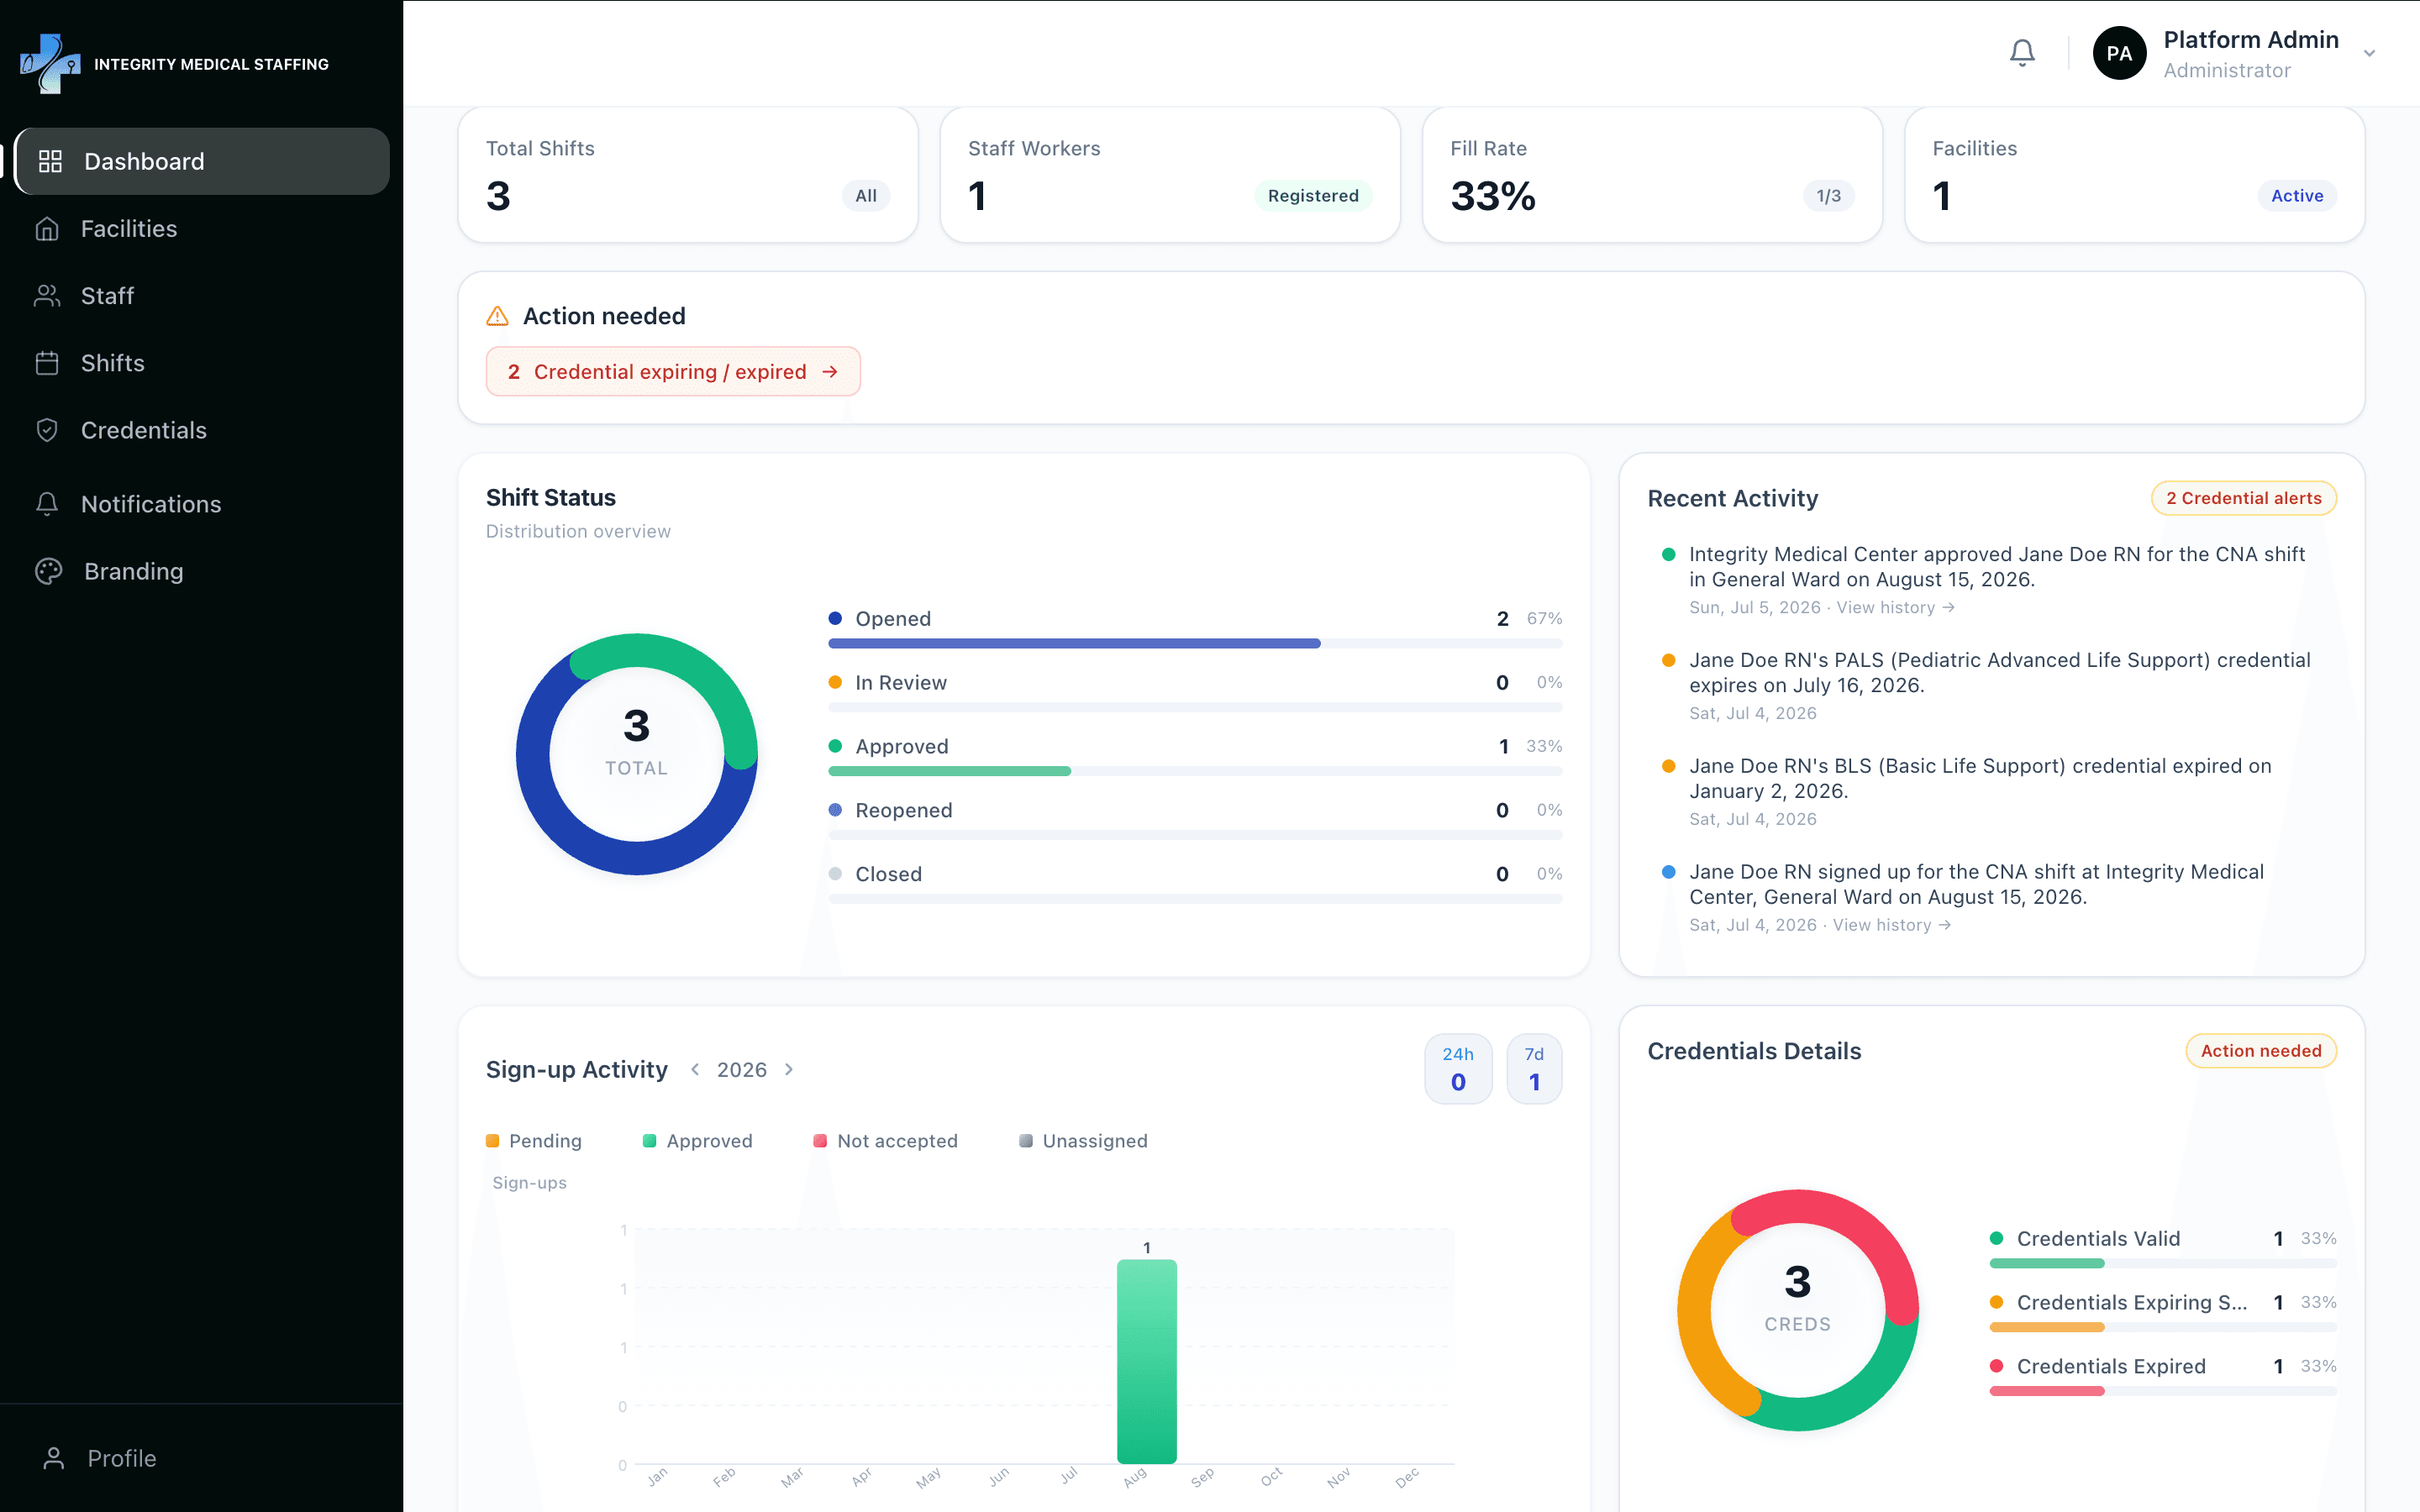Open the Profile menu item
The height and width of the screenshot is (1512, 2420).
[x=203, y=1458]
